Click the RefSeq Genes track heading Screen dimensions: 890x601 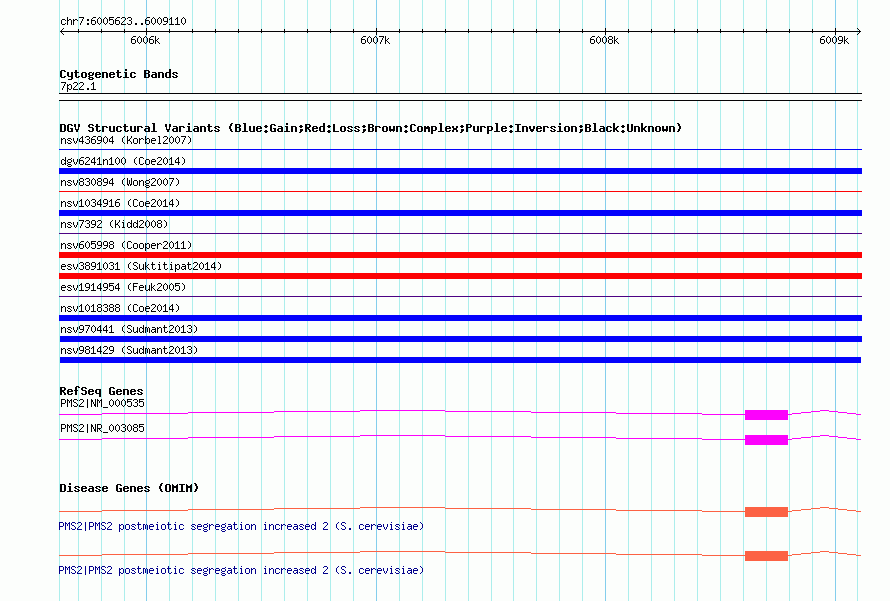[x=101, y=391]
